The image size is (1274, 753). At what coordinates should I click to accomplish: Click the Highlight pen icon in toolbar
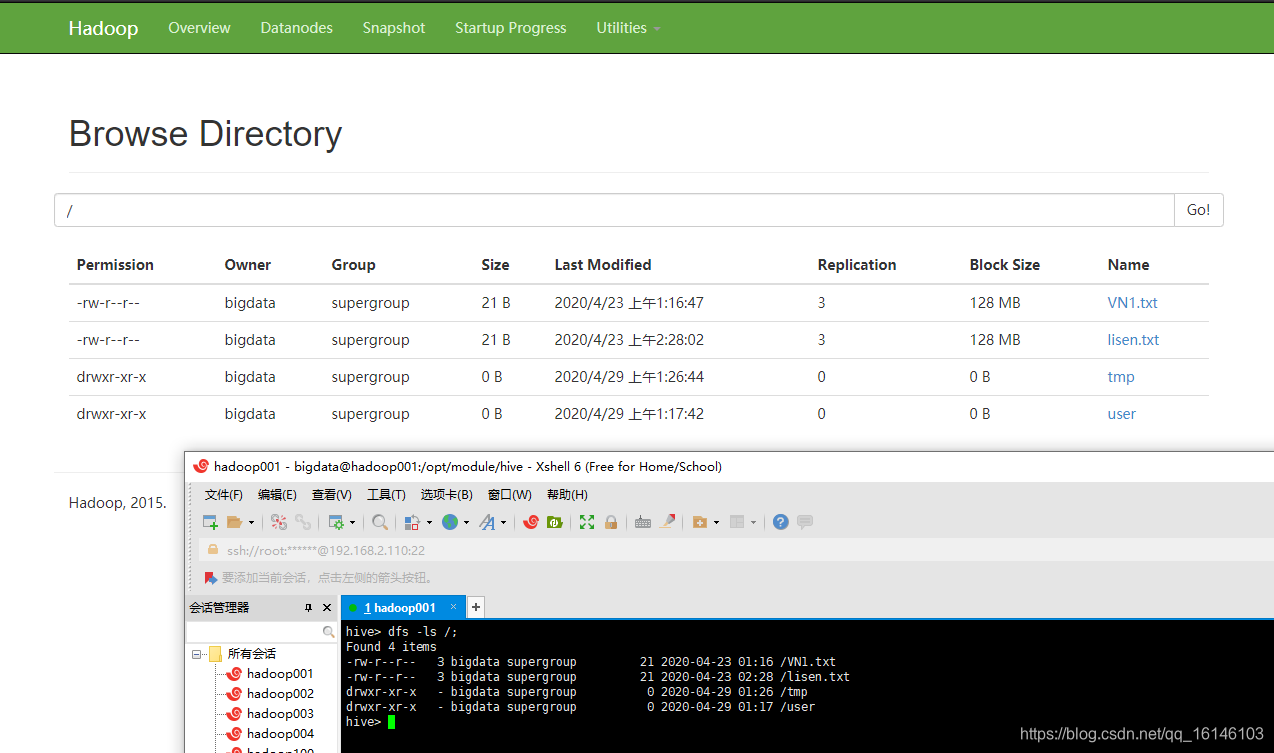click(x=668, y=522)
